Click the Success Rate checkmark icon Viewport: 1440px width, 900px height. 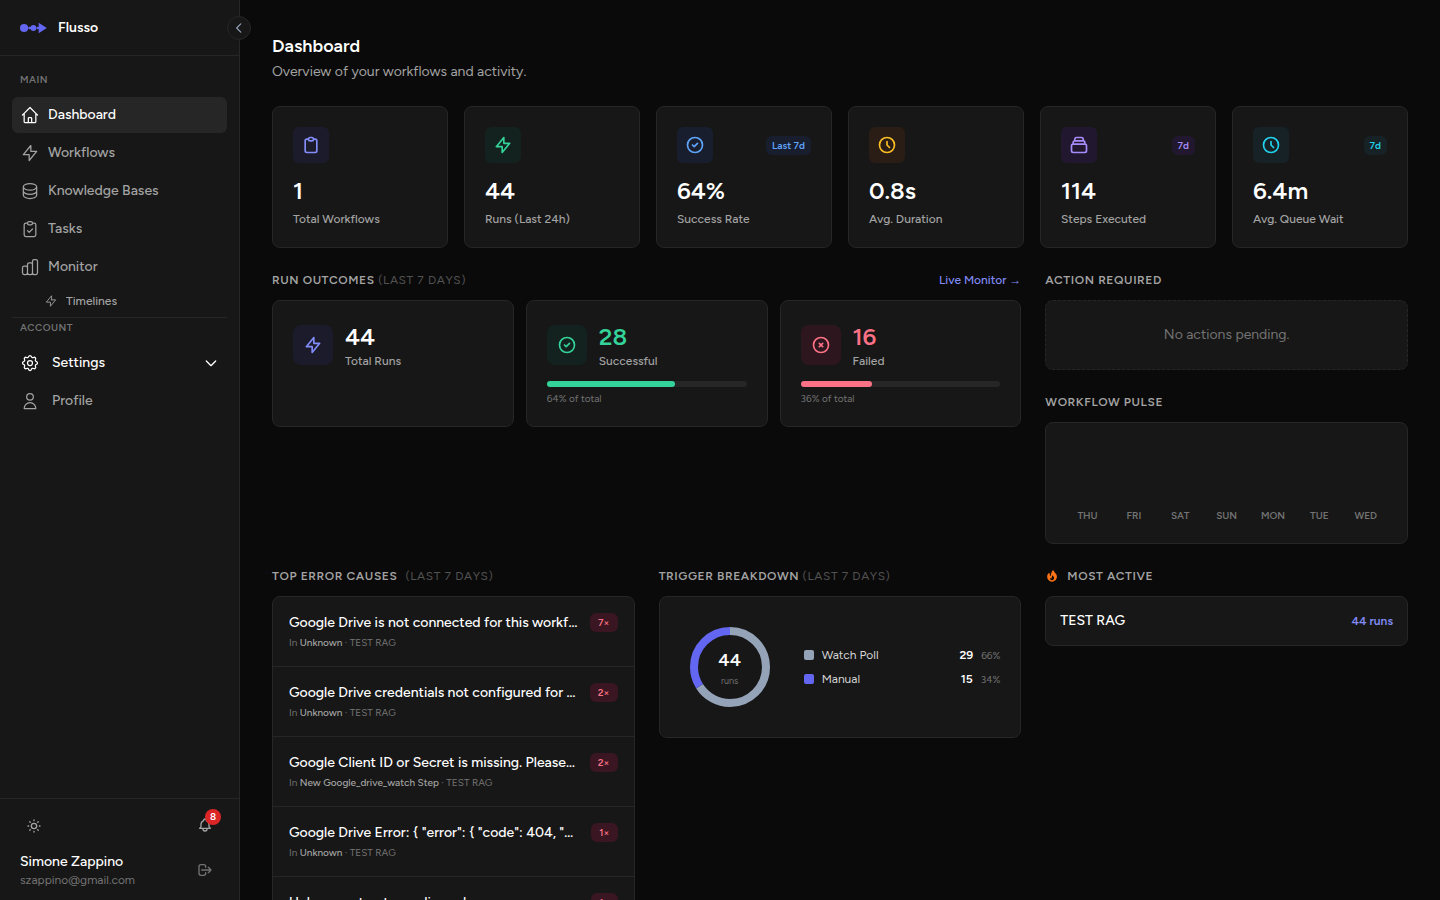coord(695,145)
